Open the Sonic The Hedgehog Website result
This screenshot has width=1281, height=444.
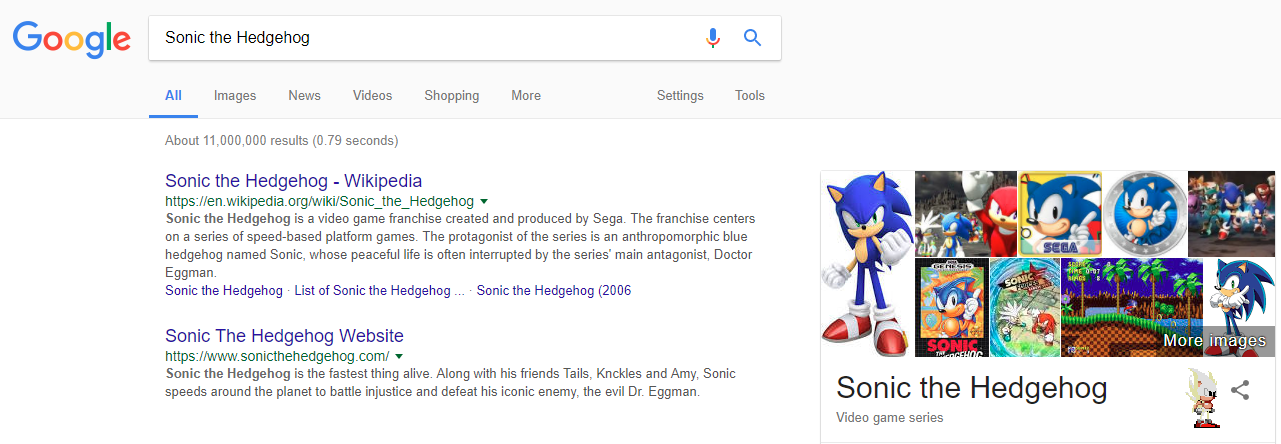click(x=284, y=336)
